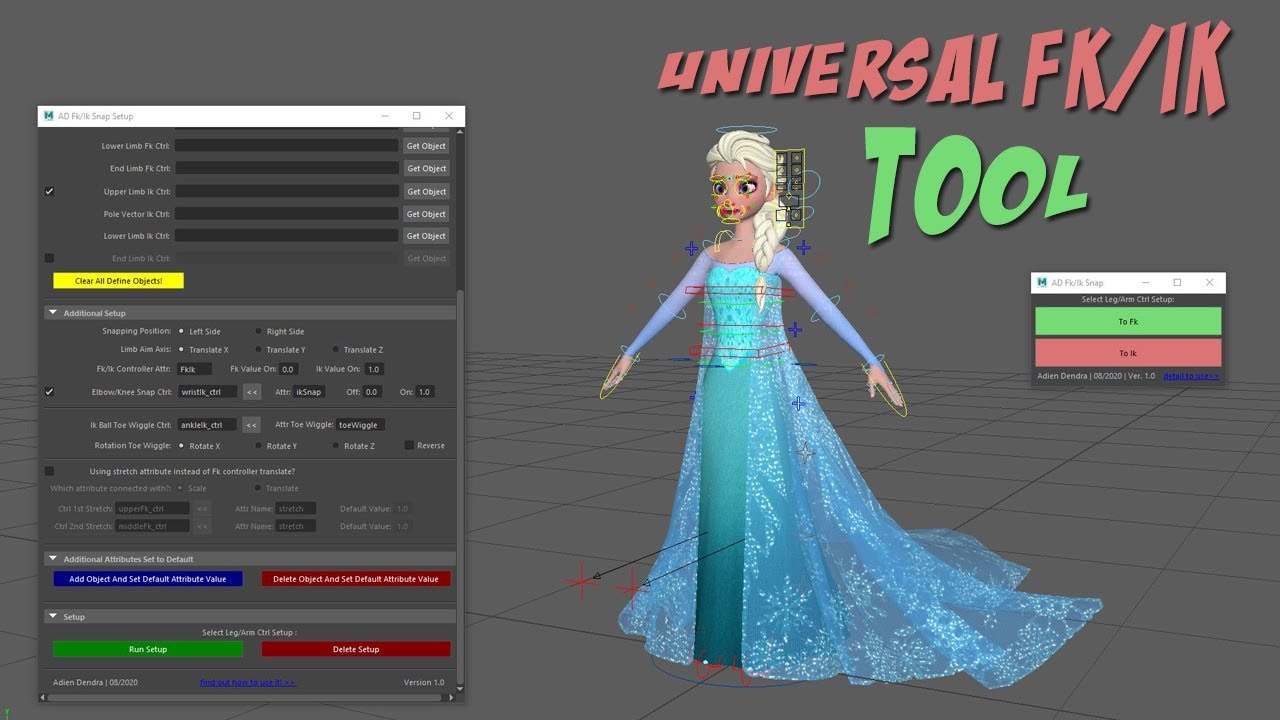Uncheck the Upper Limb Ik Ctrl checkbox
This screenshot has height=720, width=1280.
[49, 191]
